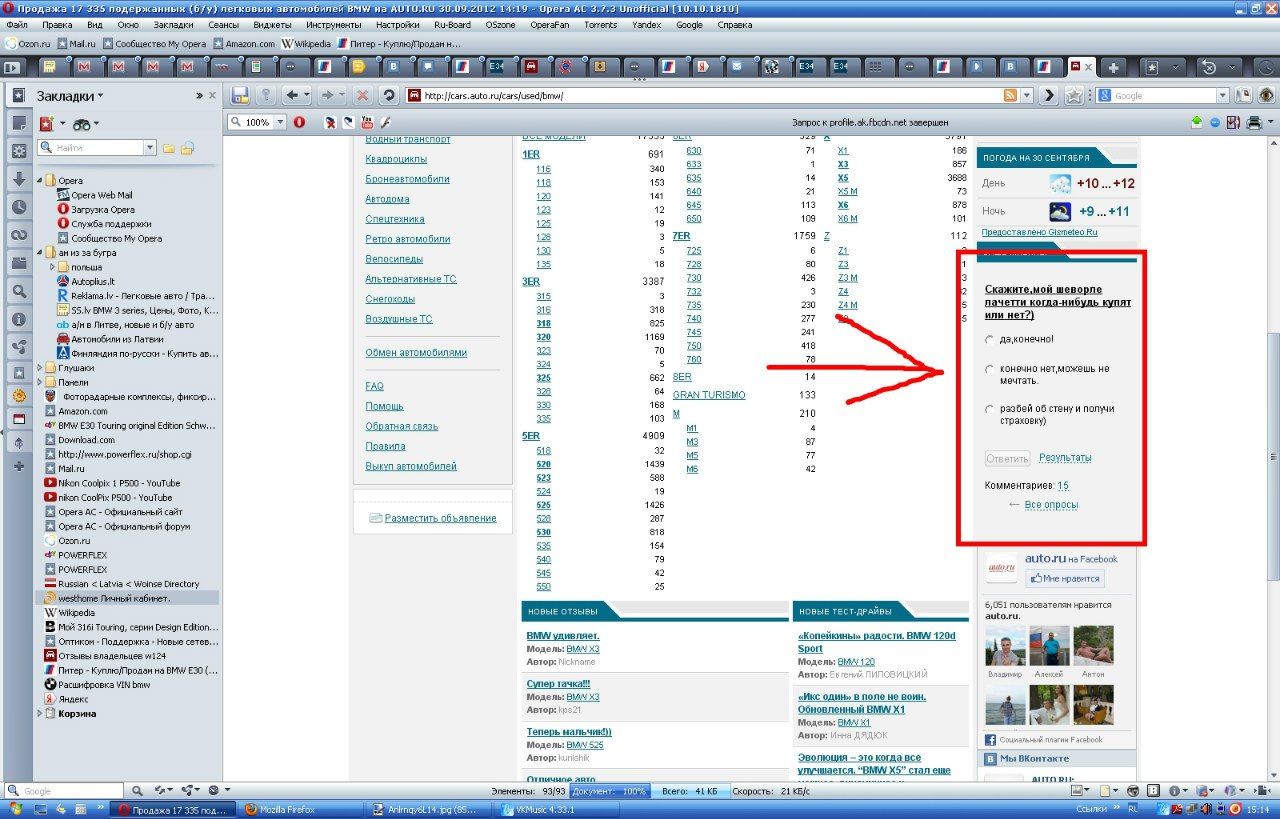This screenshot has width=1280, height=819.
Task: Open the Справка menu
Action: coord(735,24)
